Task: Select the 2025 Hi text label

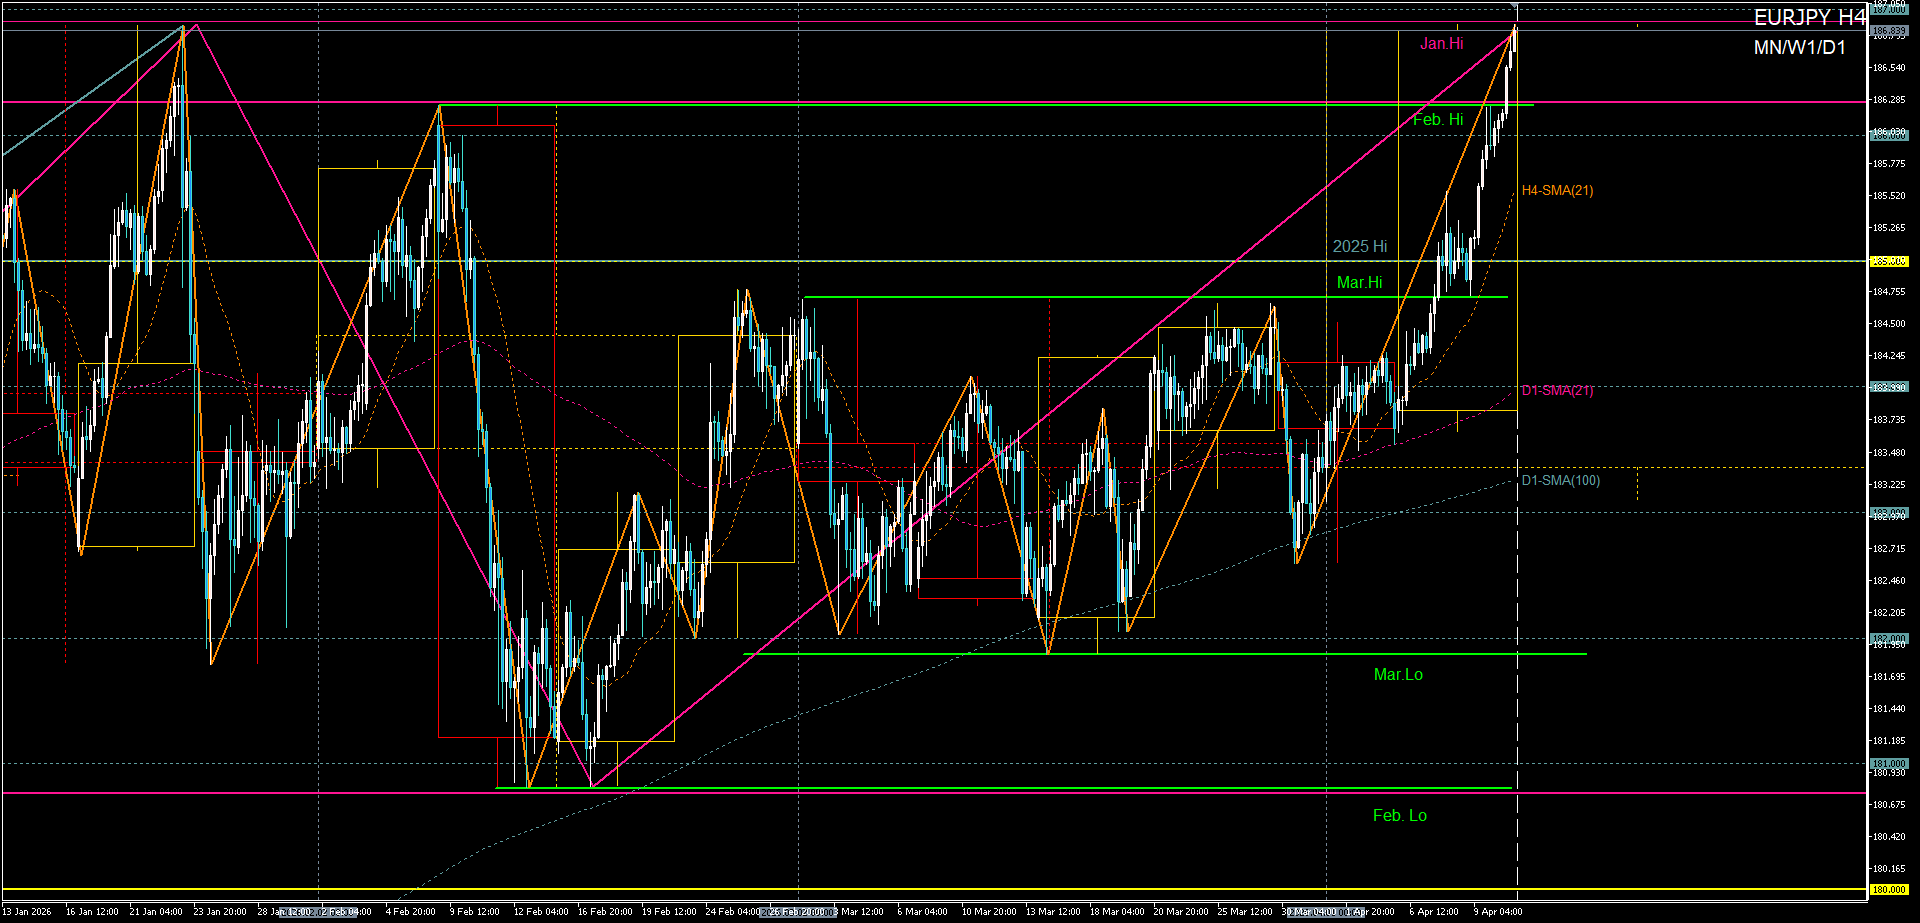Action: (1359, 247)
